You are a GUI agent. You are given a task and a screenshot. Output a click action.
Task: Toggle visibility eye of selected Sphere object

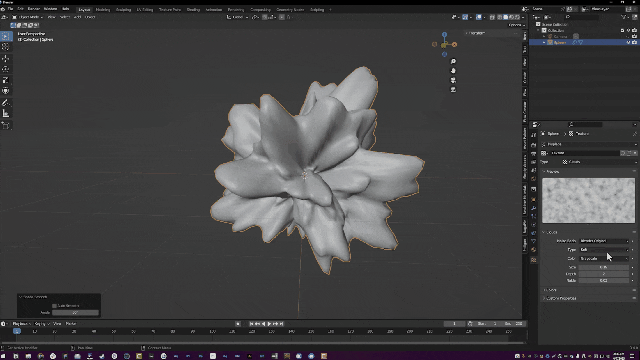click(x=628, y=42)
